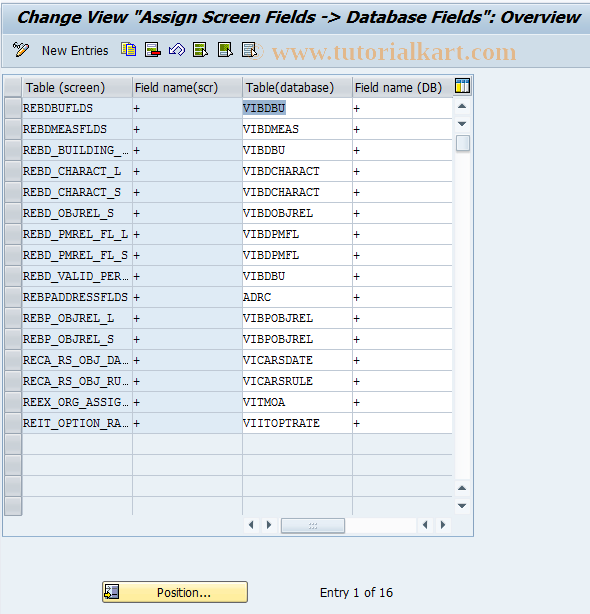Click vertical scrollbar thumb
The image size is (590, 614).
point(462,143)
